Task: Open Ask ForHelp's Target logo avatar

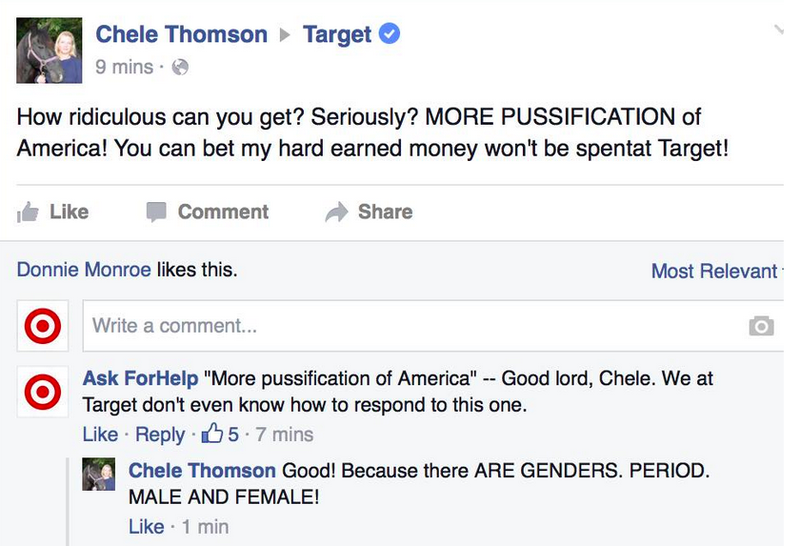Action: coord(43,392)
